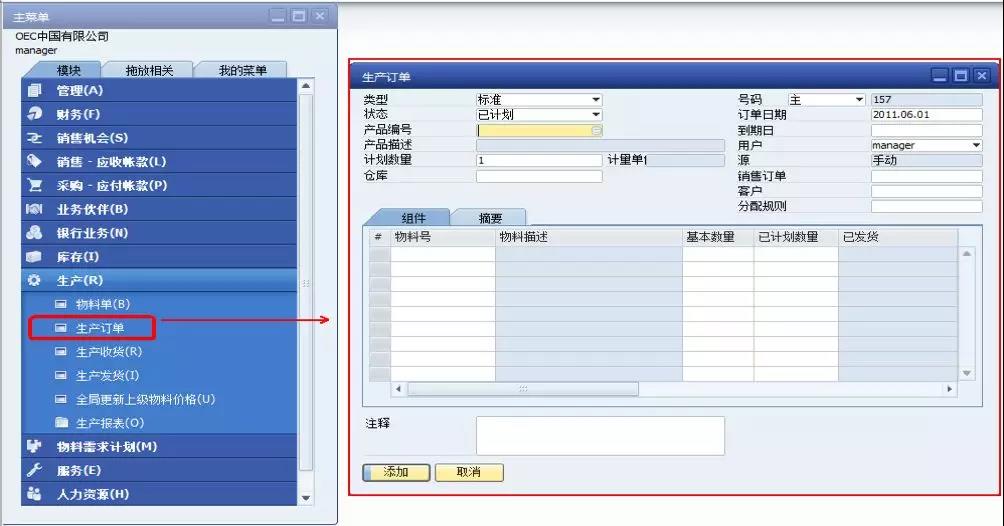Click the Sales Opportunities (销售机会) icon
The width and height of the screenshot is (1004, 526).
point(35,138)
